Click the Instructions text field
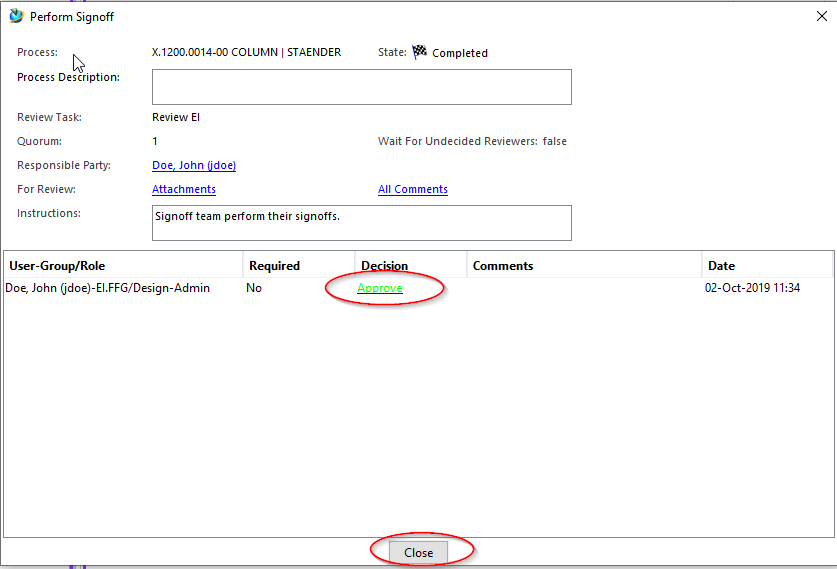 (x=361, y=223)
